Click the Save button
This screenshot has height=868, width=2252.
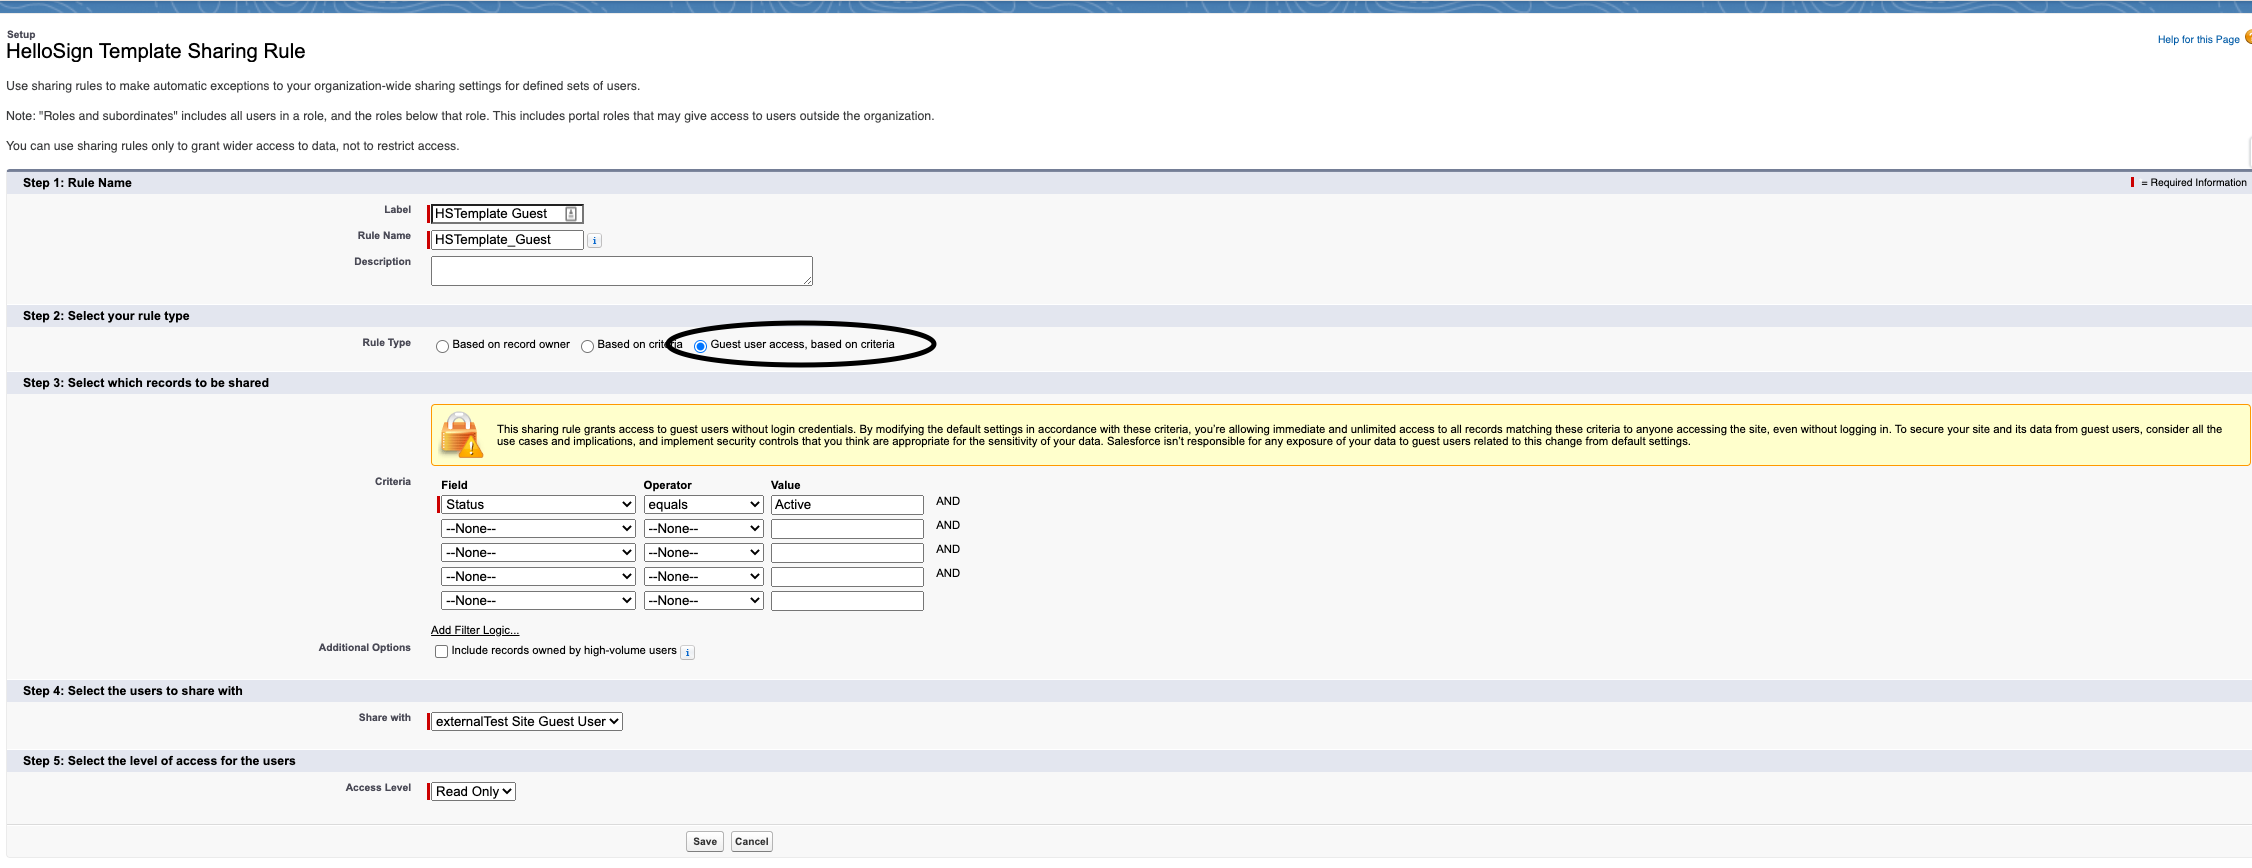705,841
